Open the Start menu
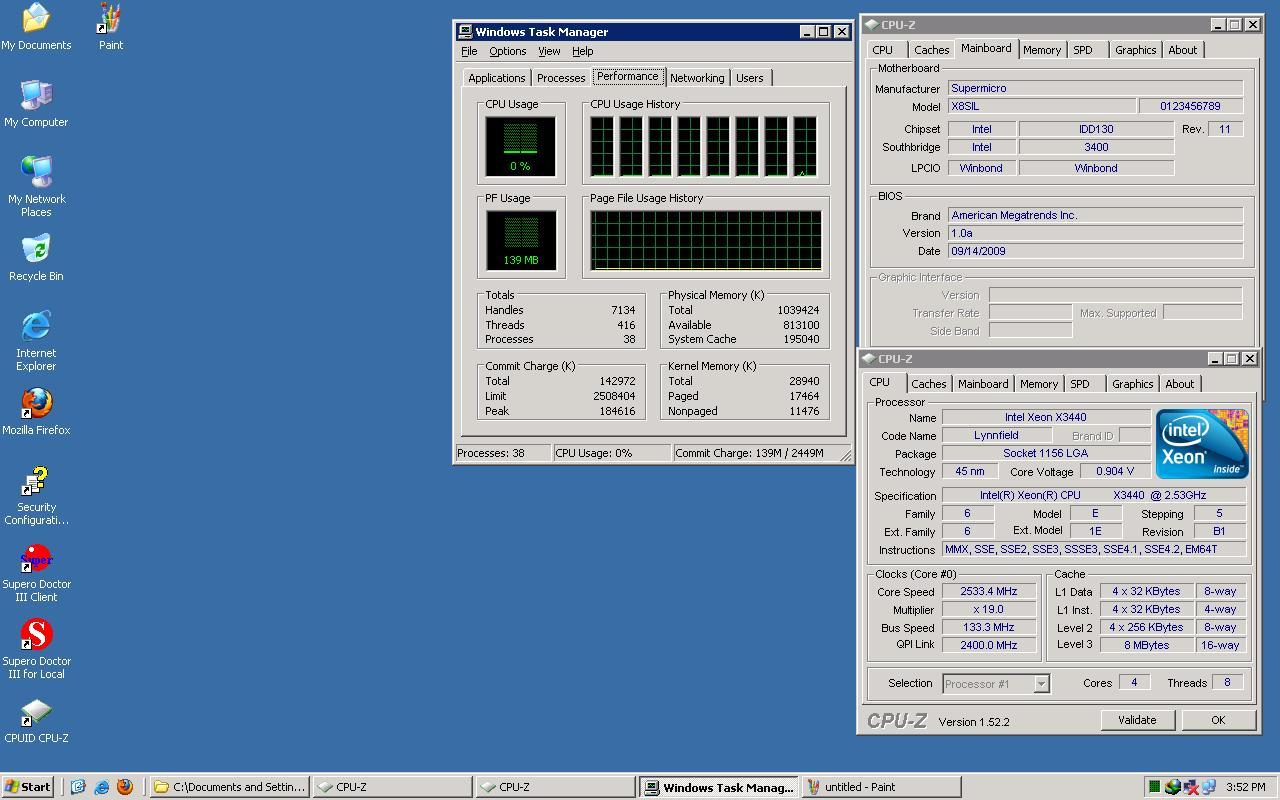Viewport: 1280px width, 800px height. pyautogui.click(x=27, y=787)
